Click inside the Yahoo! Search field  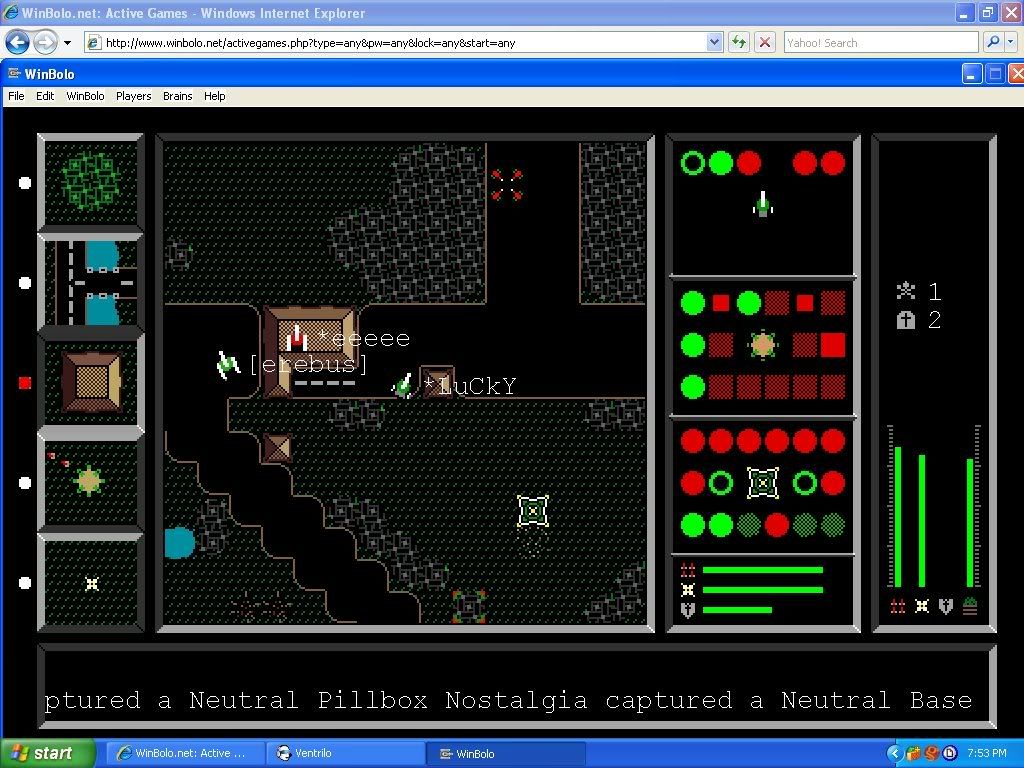click(880, 43)
